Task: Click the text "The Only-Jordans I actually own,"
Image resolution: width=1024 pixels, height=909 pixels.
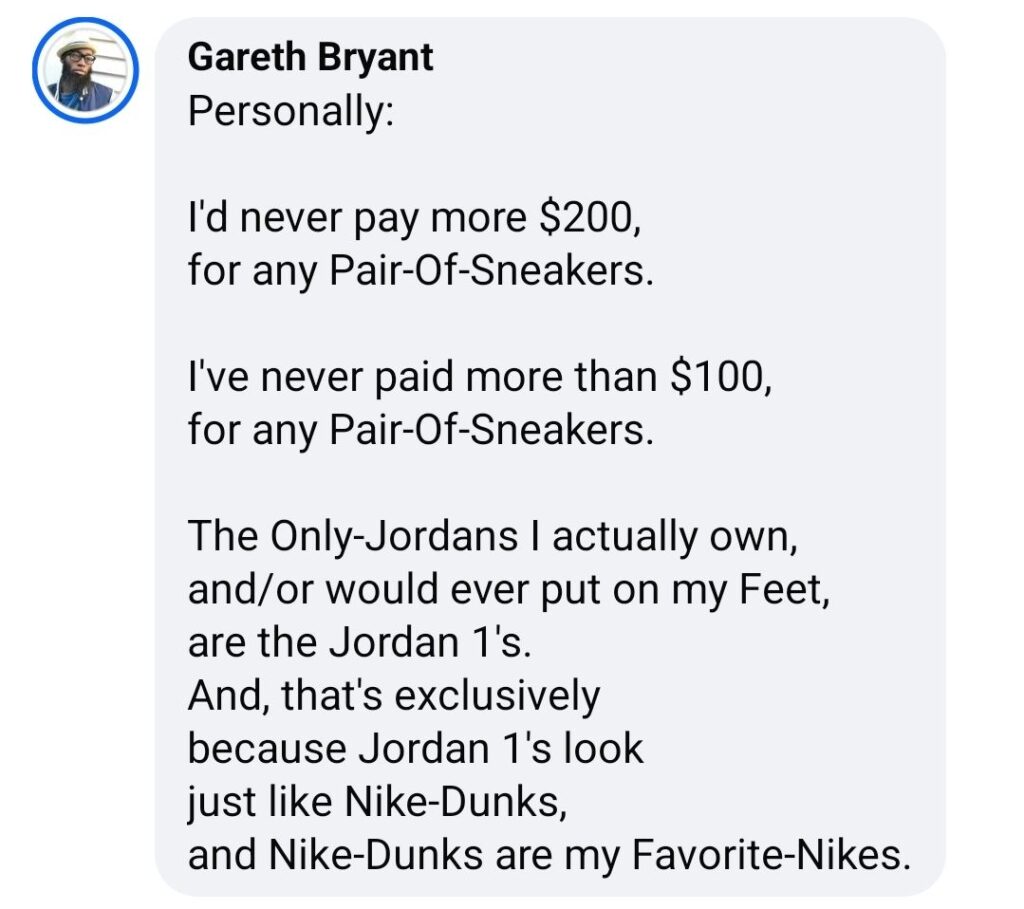Action: click(492, 537)
